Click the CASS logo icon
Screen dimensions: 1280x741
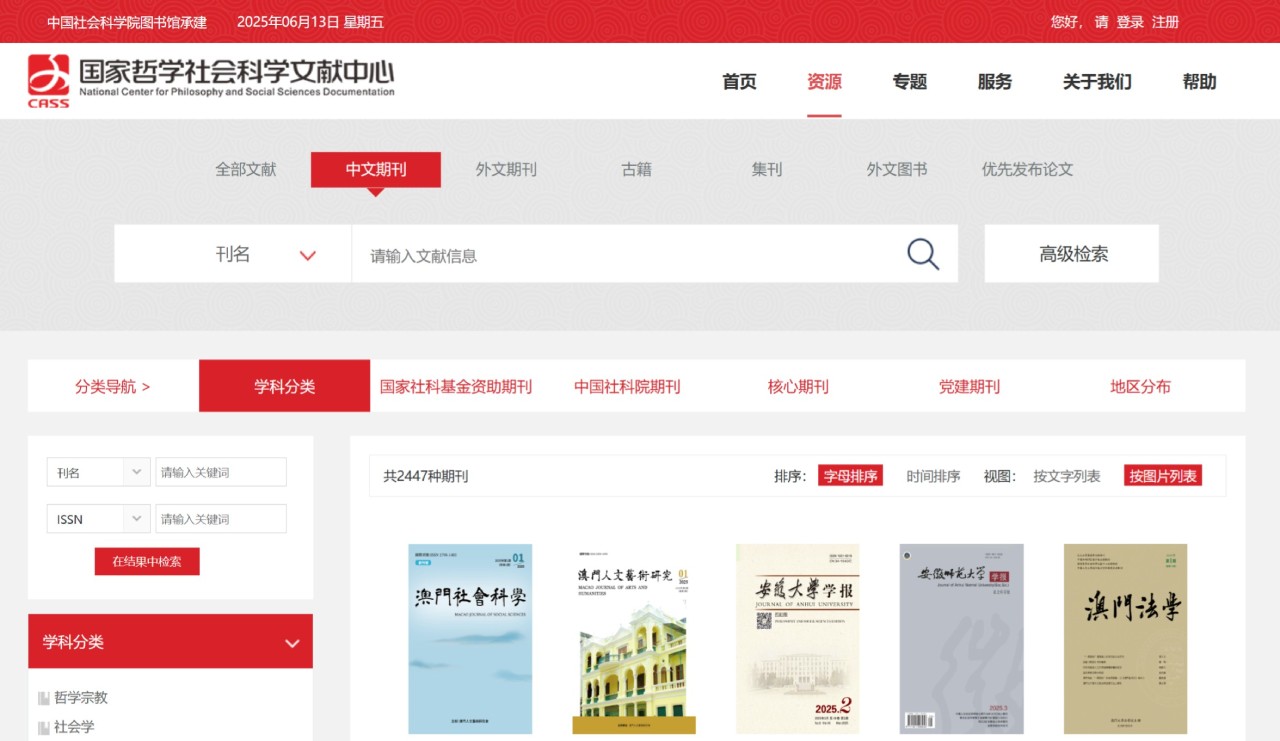point(48,81)
